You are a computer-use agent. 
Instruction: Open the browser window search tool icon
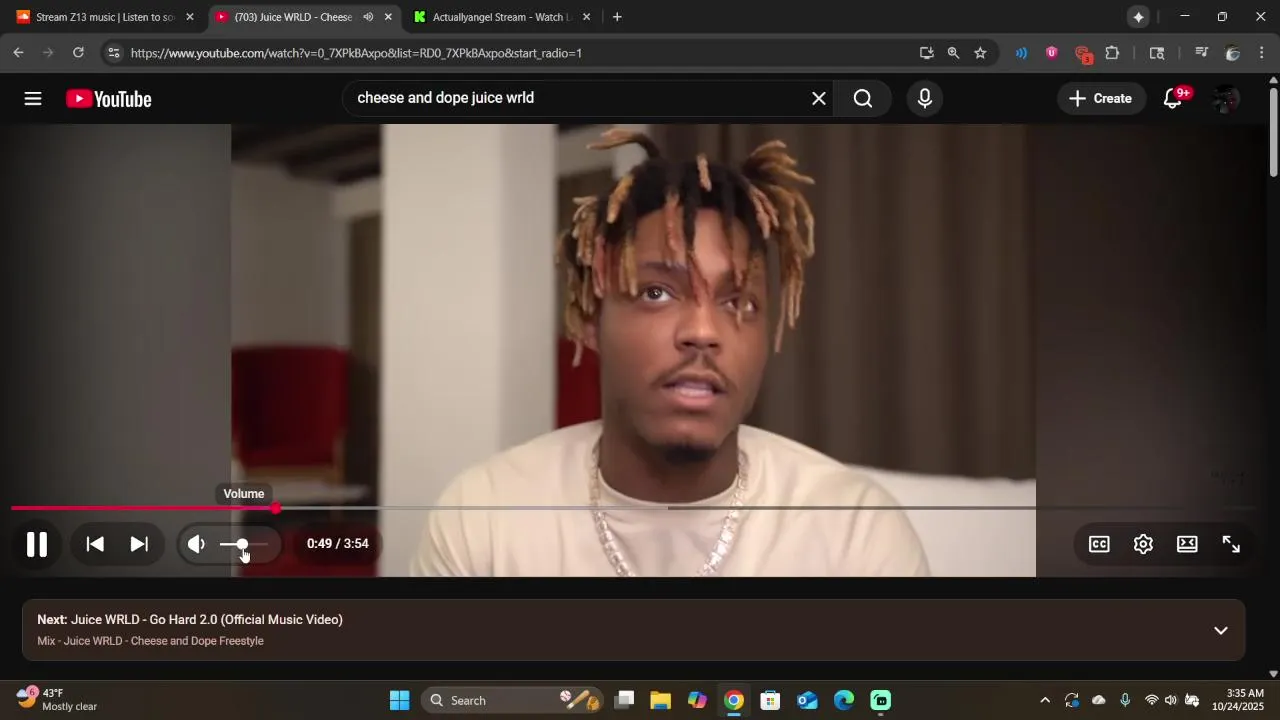tap(1157, 53)
